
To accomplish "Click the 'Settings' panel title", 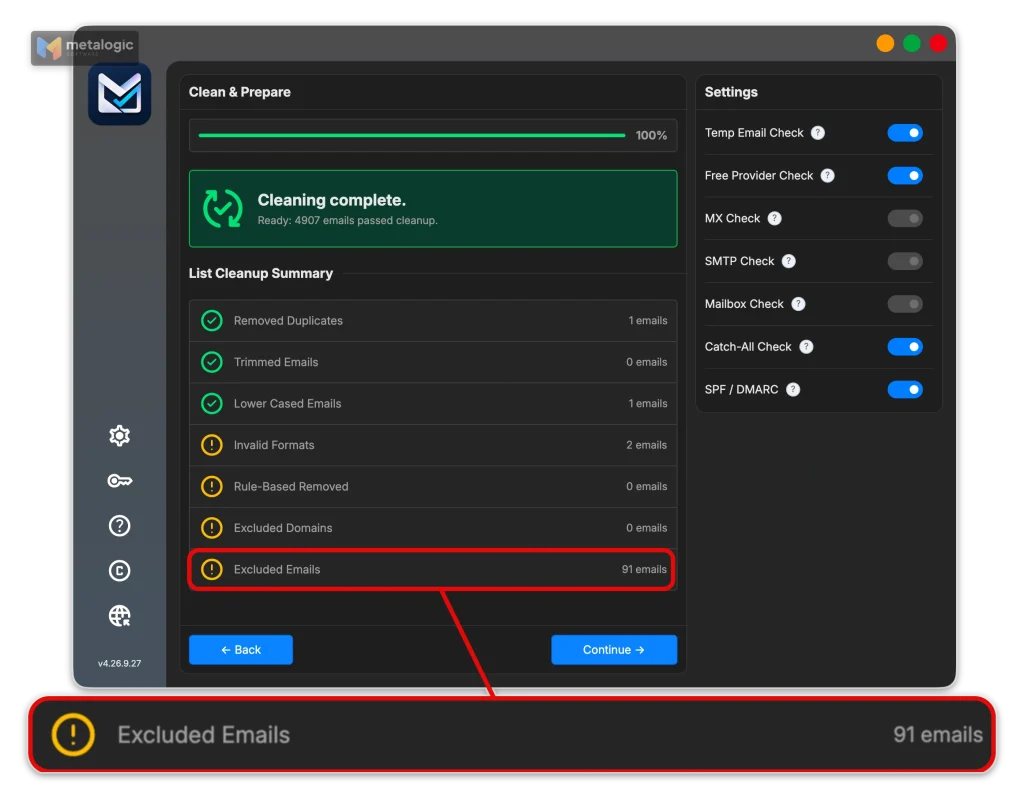I will coord(731,92).
